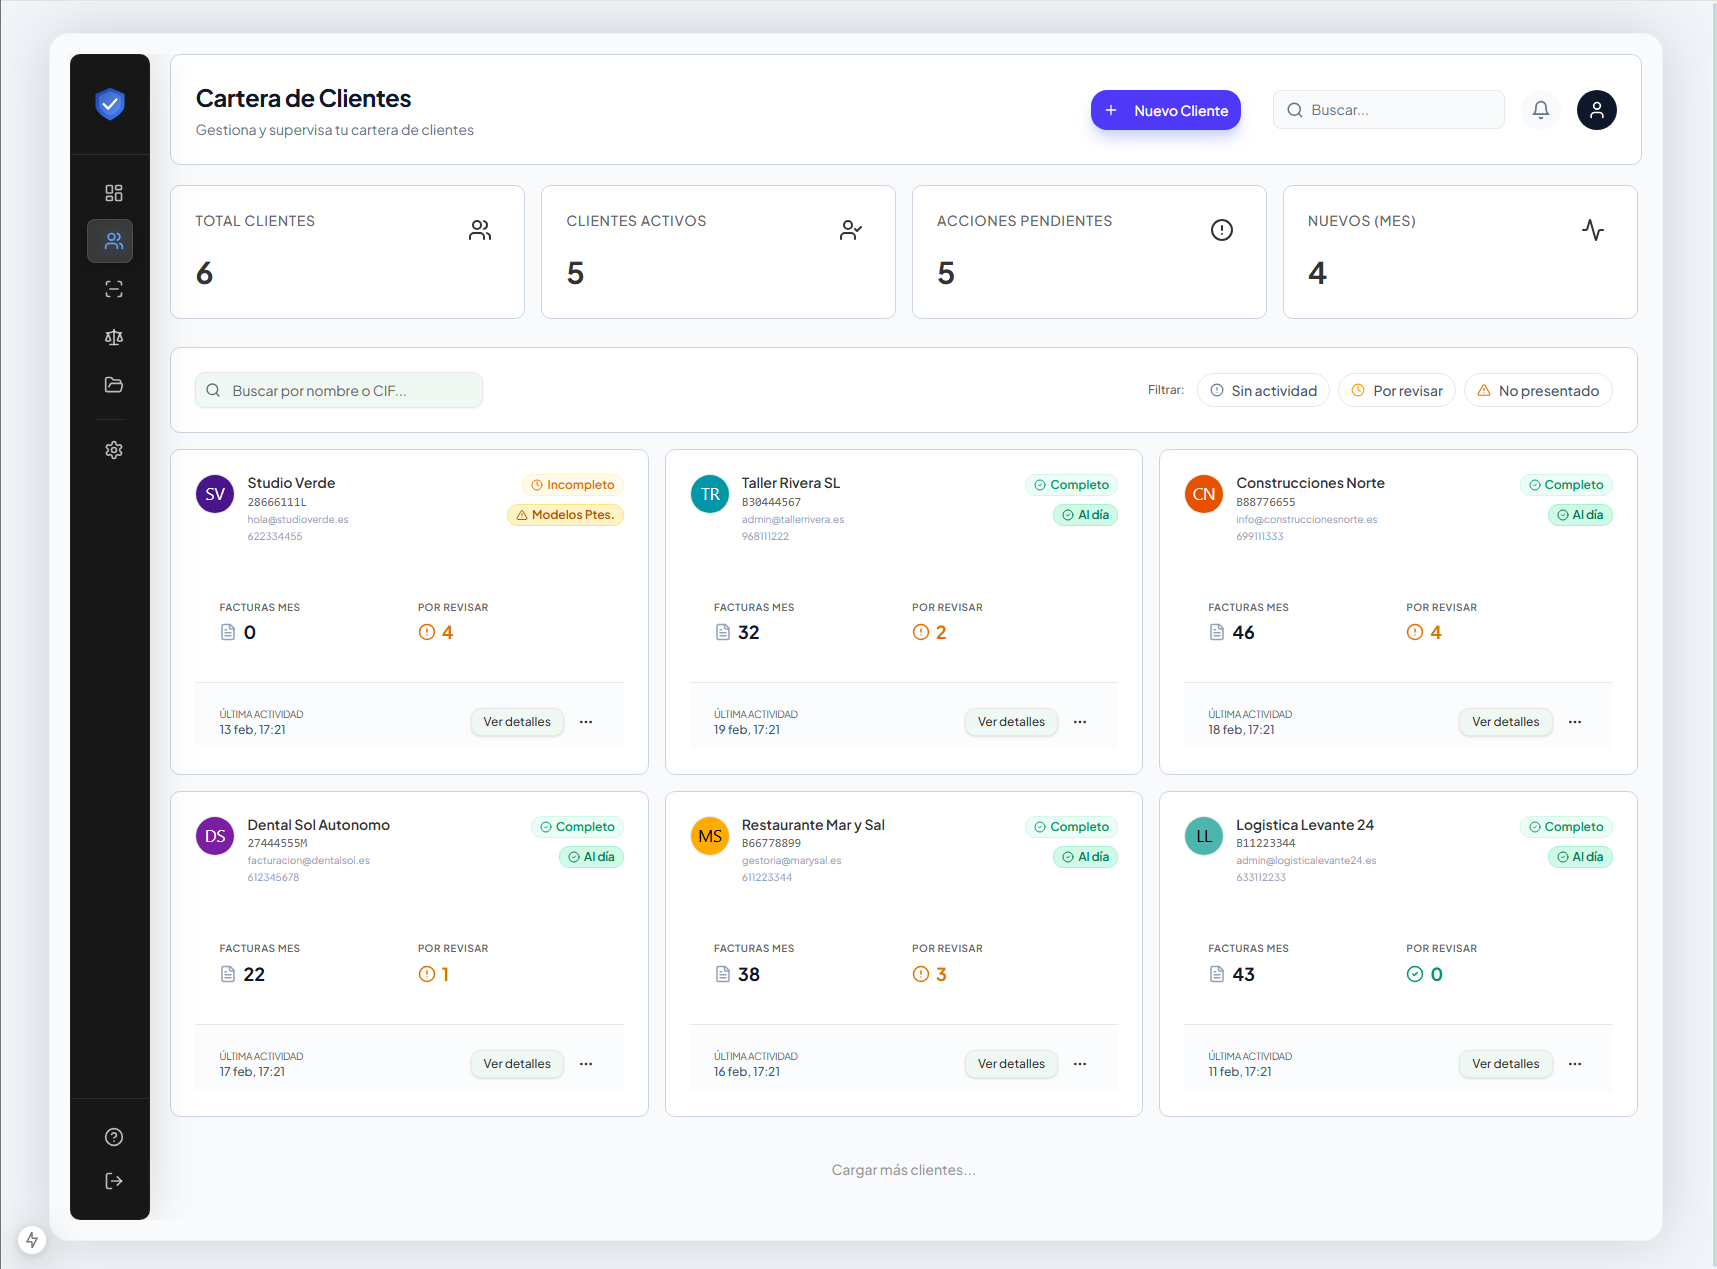View details for Construcciones Norte

point(1505,722)
